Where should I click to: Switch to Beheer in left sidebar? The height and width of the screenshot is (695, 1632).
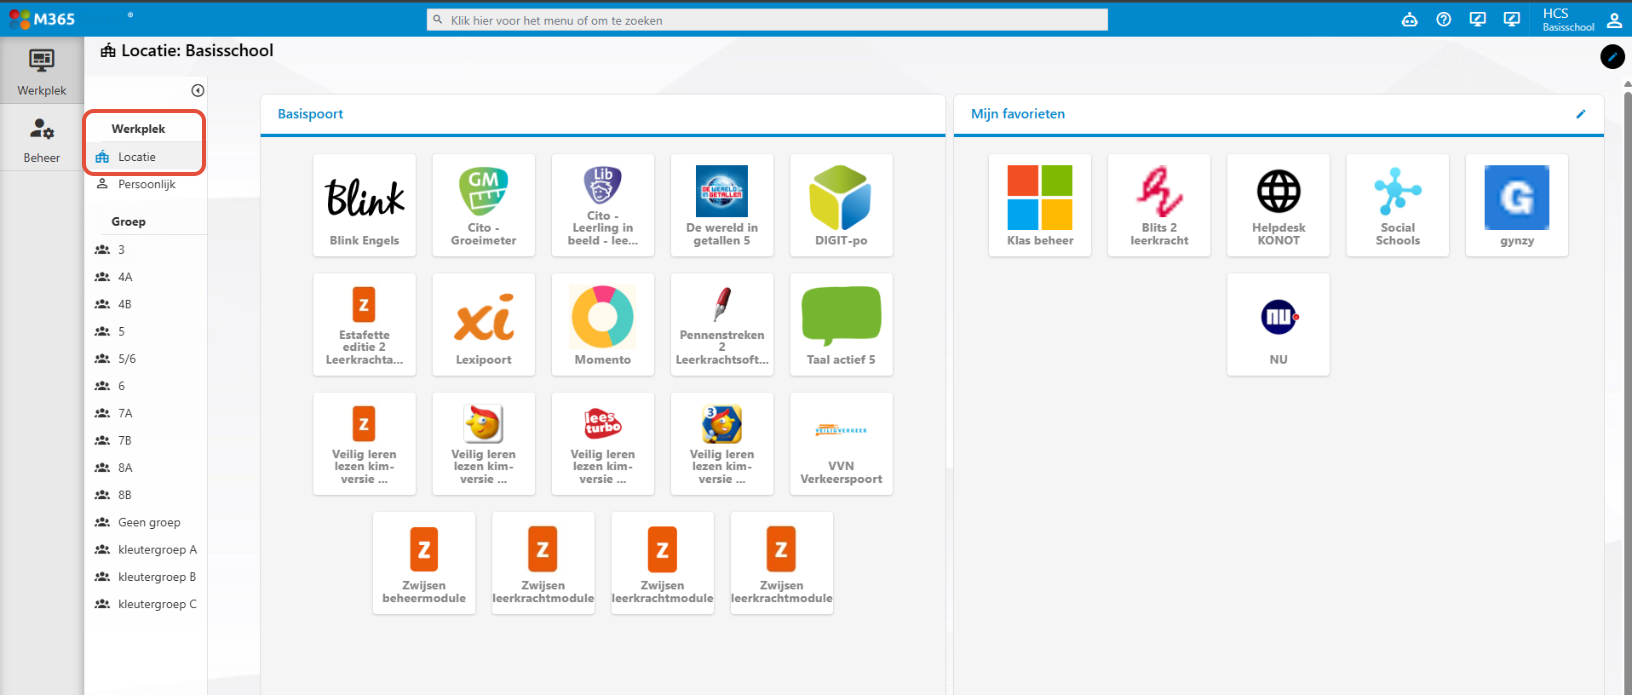(42, 140)
